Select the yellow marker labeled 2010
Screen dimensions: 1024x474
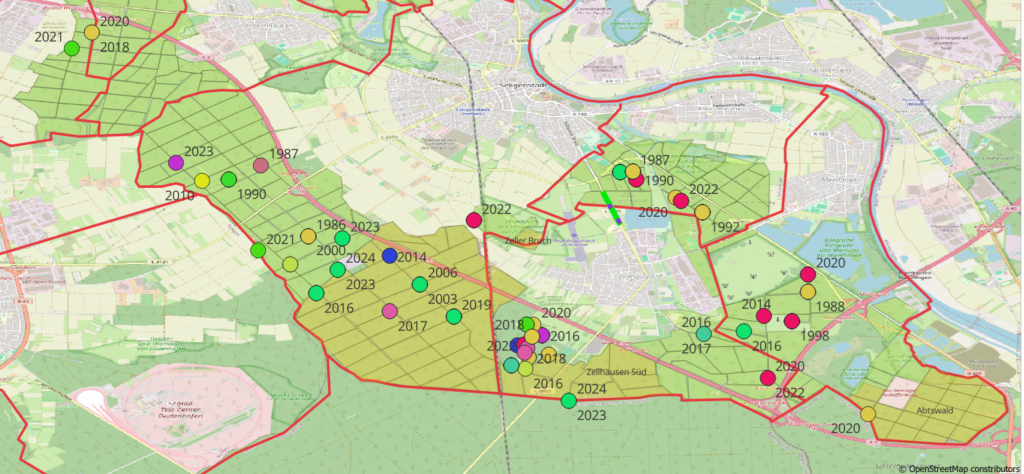click(x=202, y=181)
